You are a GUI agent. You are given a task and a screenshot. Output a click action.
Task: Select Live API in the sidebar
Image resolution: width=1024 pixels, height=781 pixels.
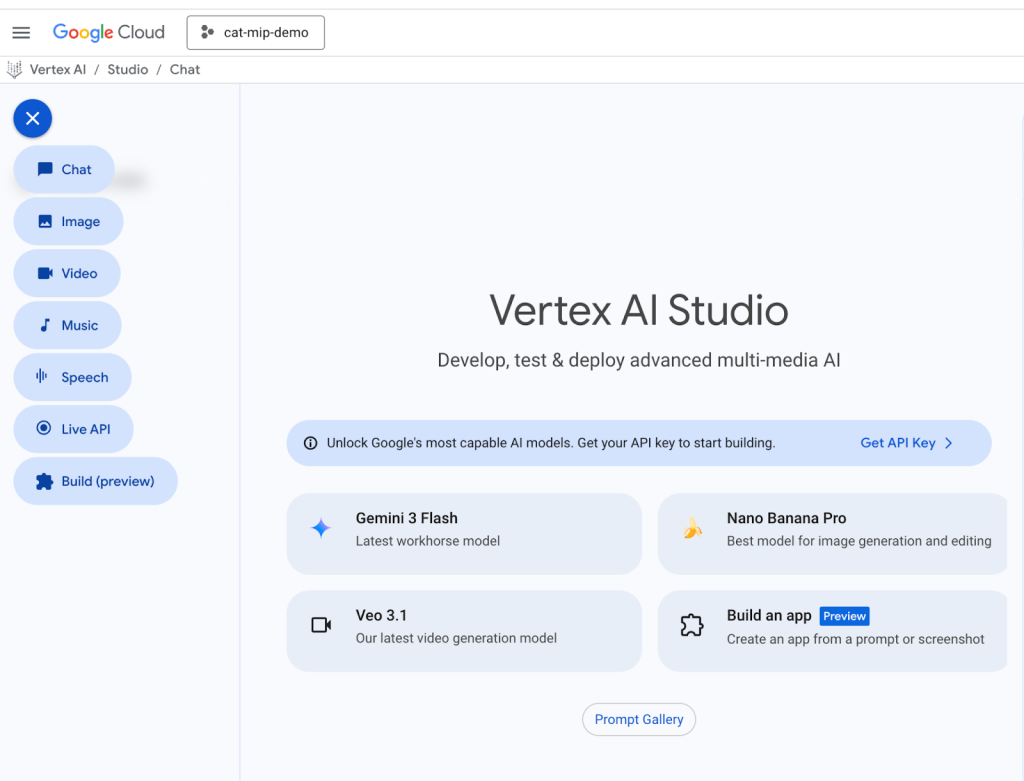click(x=73, y=430)
